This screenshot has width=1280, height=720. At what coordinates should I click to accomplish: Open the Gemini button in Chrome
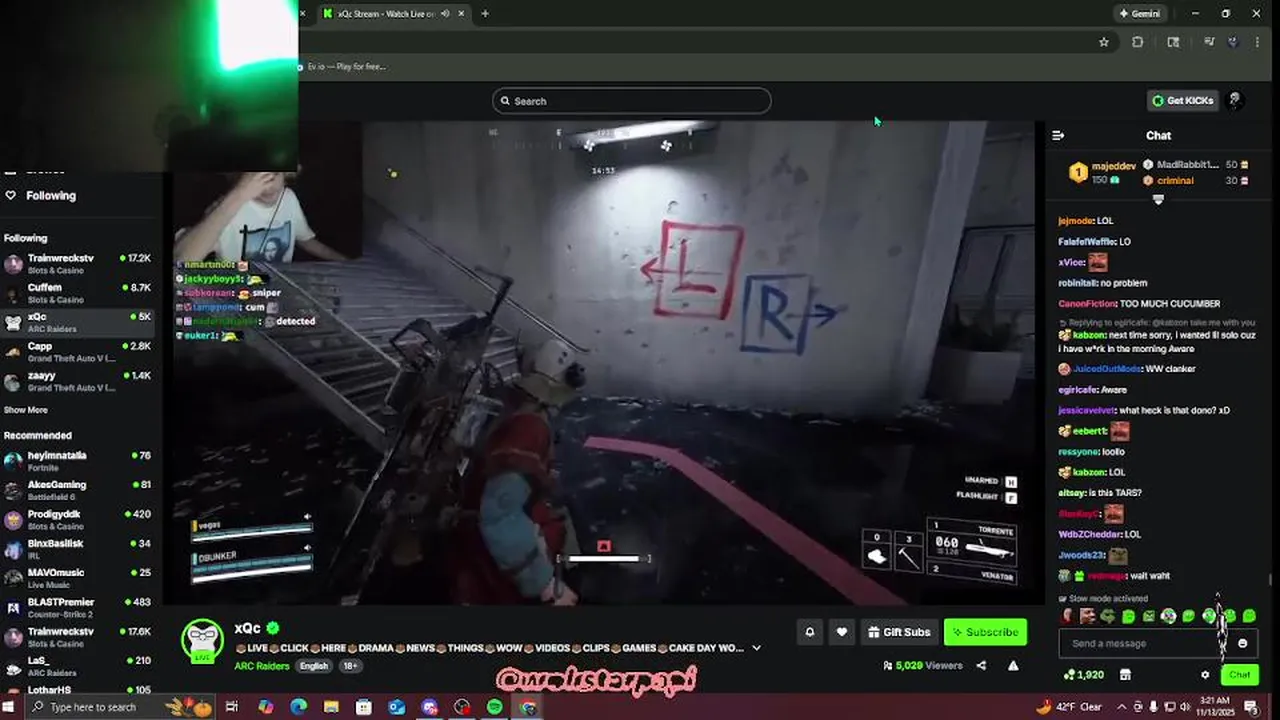click(x=1140, y=14)
